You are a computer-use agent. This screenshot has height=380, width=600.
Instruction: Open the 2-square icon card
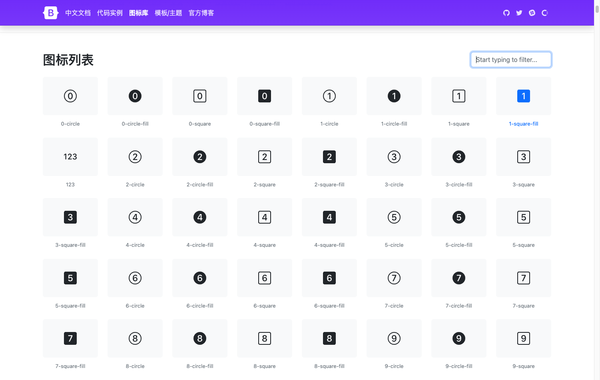pyautogui.click(x=264, y=157)
